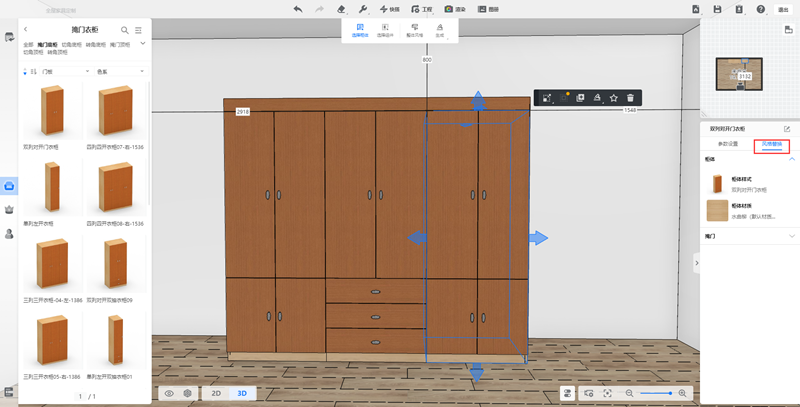800x407 pixels.
Task: Click the render camera icon
Action: [448, 8]
